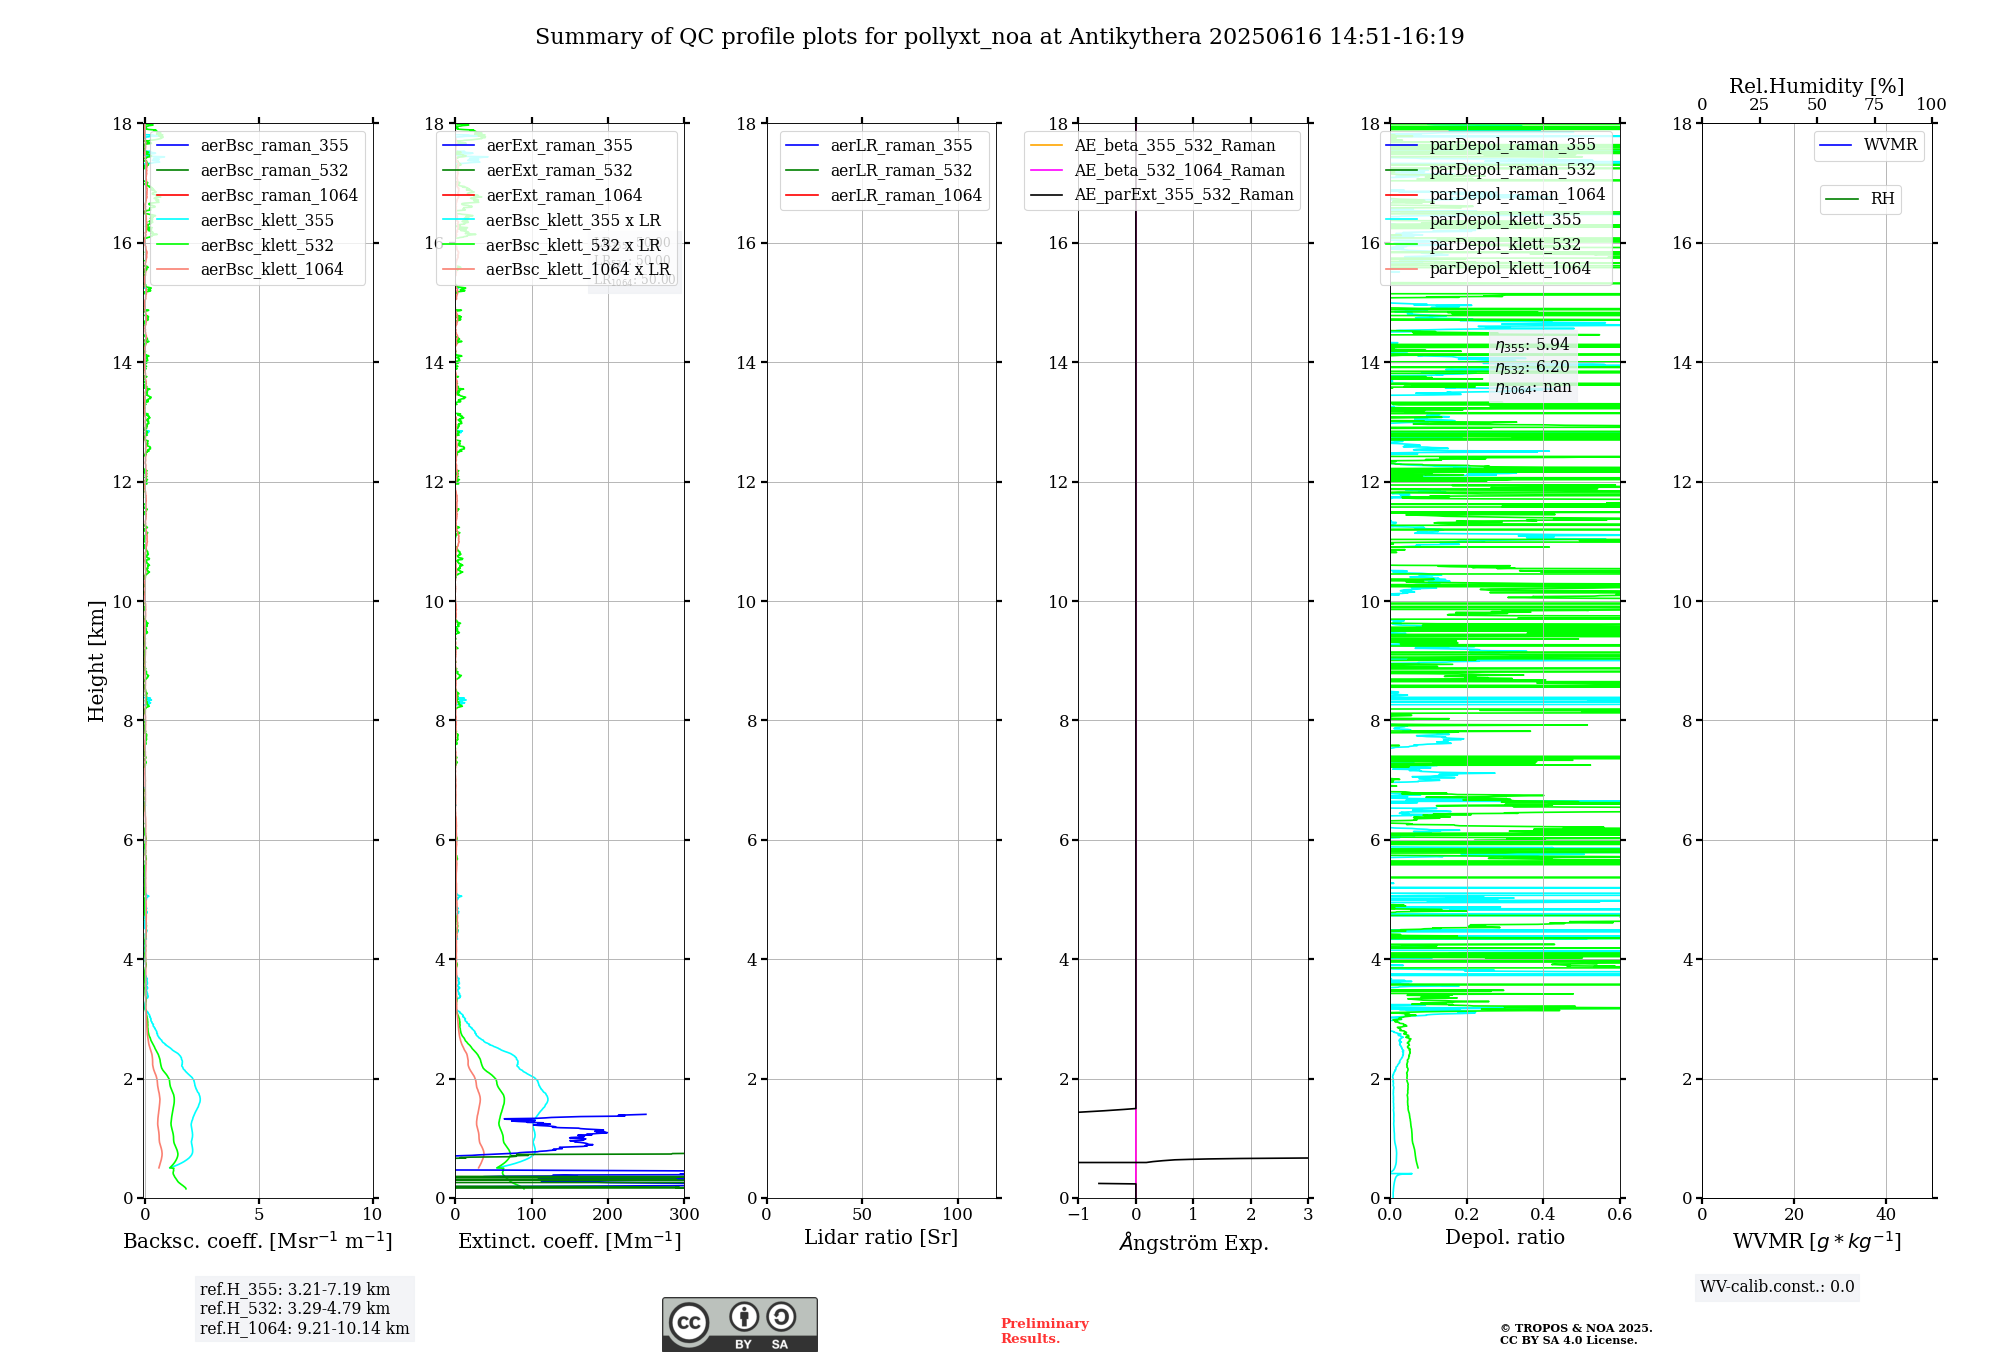The image size is (2000, 1360).
Task: Click the ref.H_532: 3.29-4.79 km text
Action: coord(295,1309)
